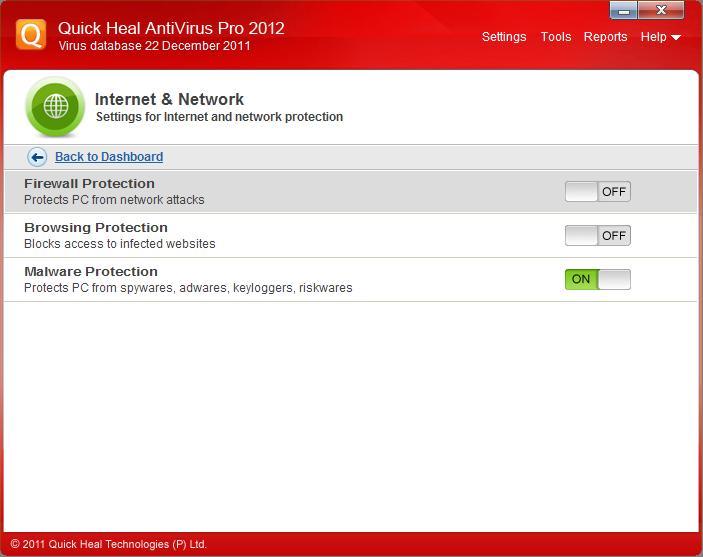Minimize the Quick Heal window
This screenshot has width=703, height=557.
(x=623, y=11)
